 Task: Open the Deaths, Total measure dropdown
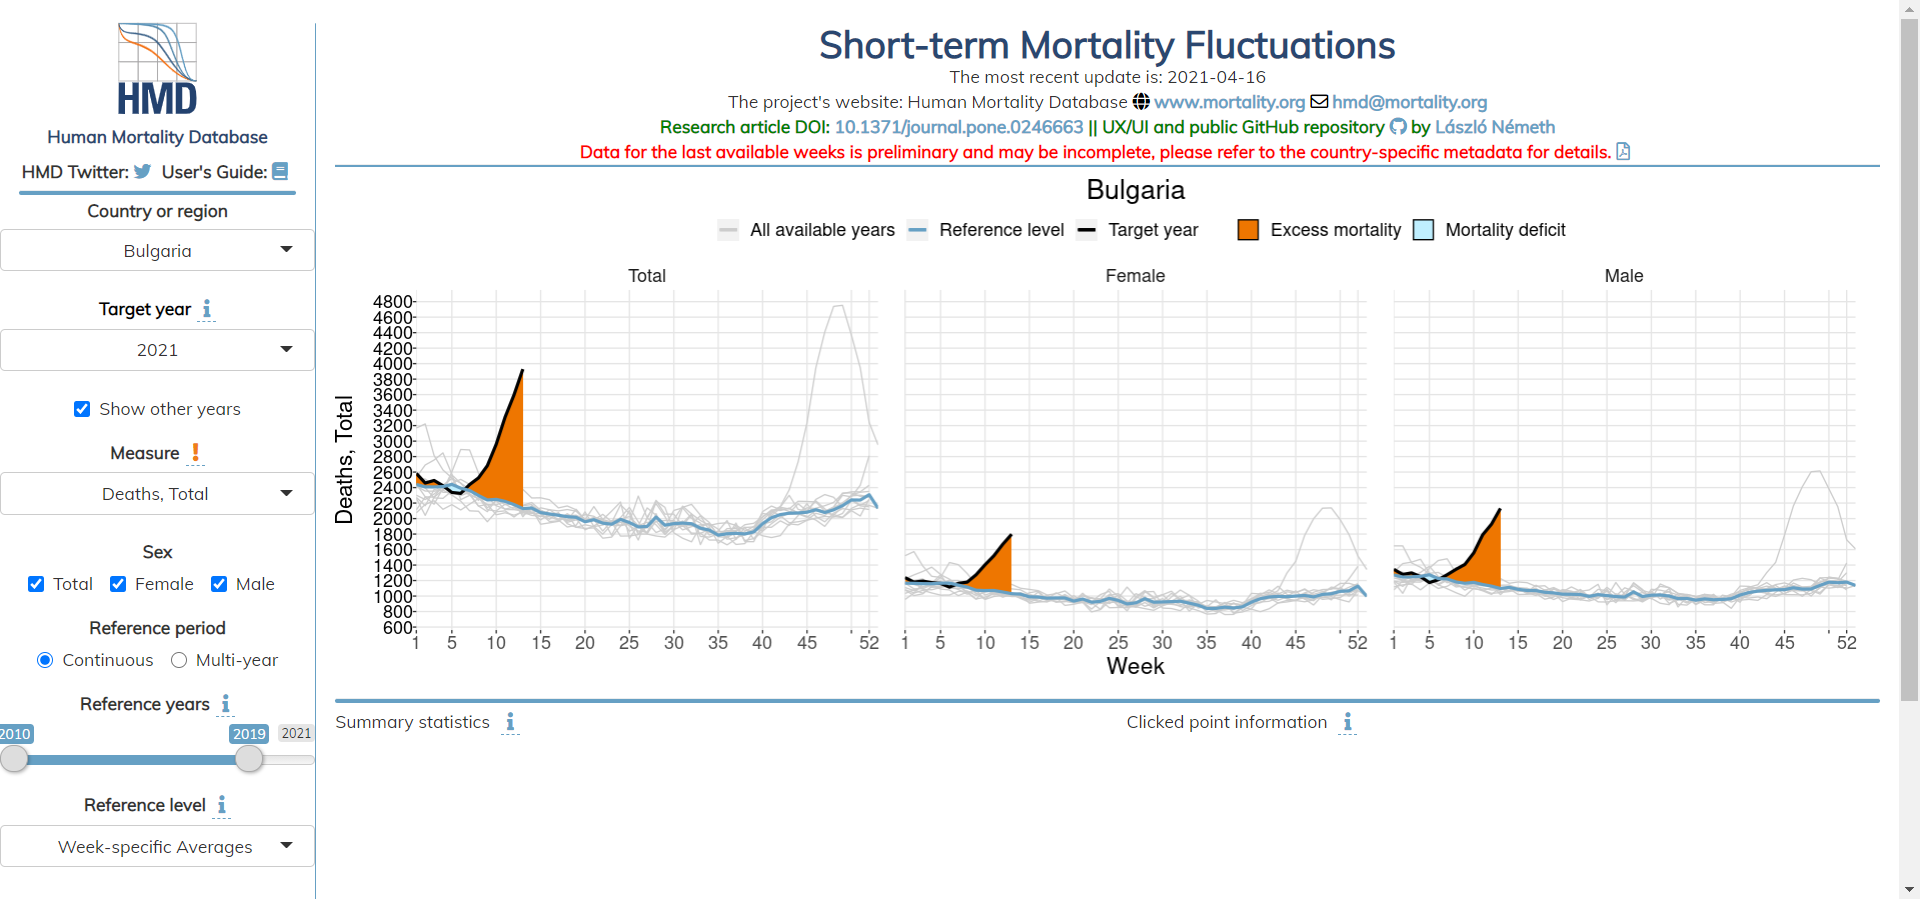(157, 494)
